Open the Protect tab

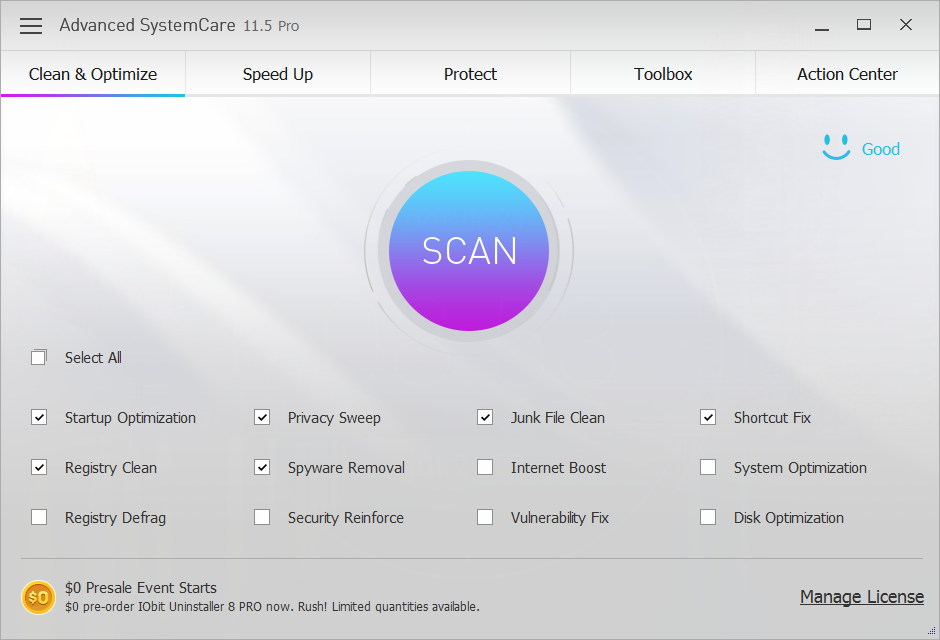point(470,74)
